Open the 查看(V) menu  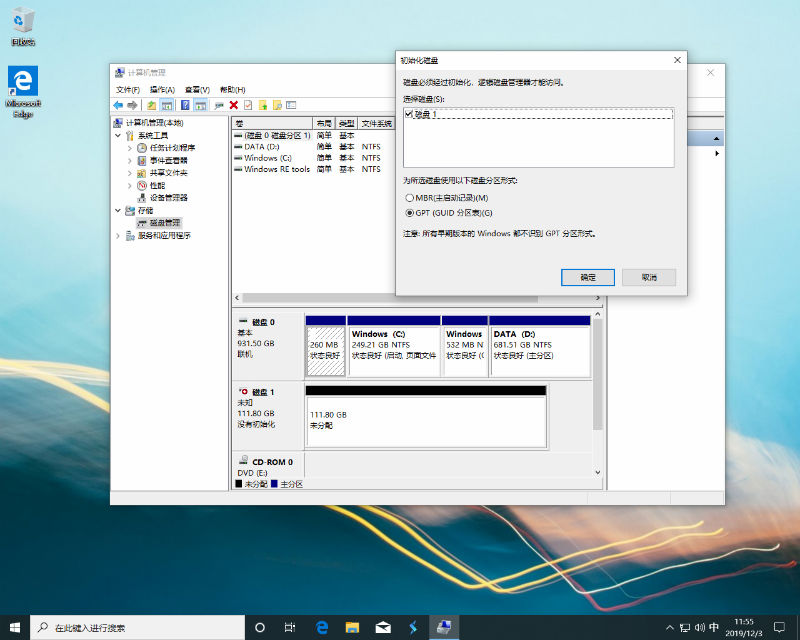pos(197,89)
